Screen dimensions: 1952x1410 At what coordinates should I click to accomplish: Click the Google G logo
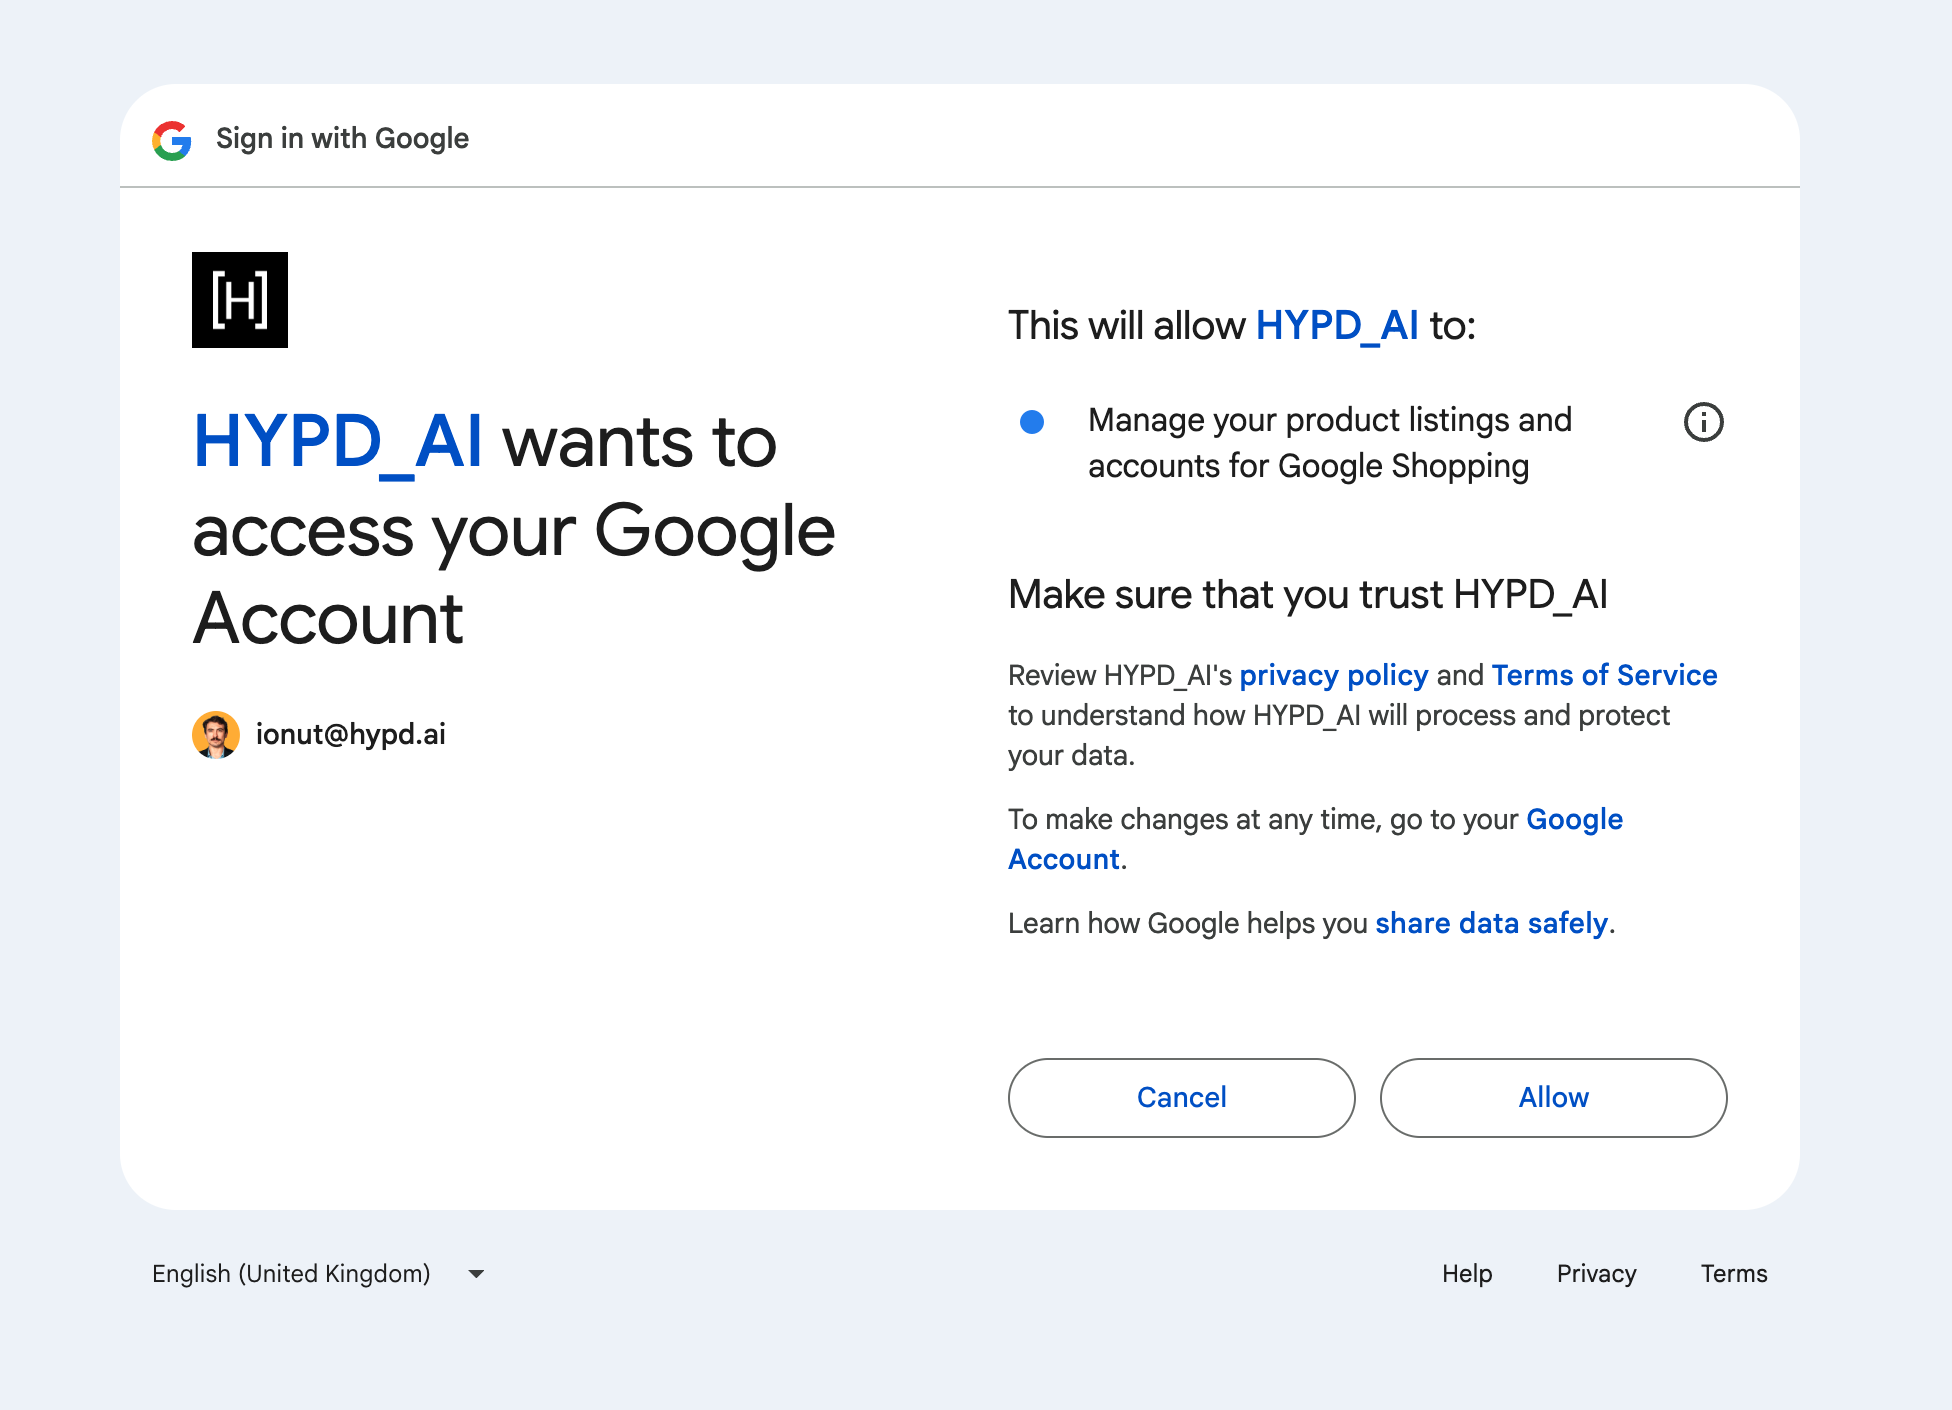pos(172,140)
